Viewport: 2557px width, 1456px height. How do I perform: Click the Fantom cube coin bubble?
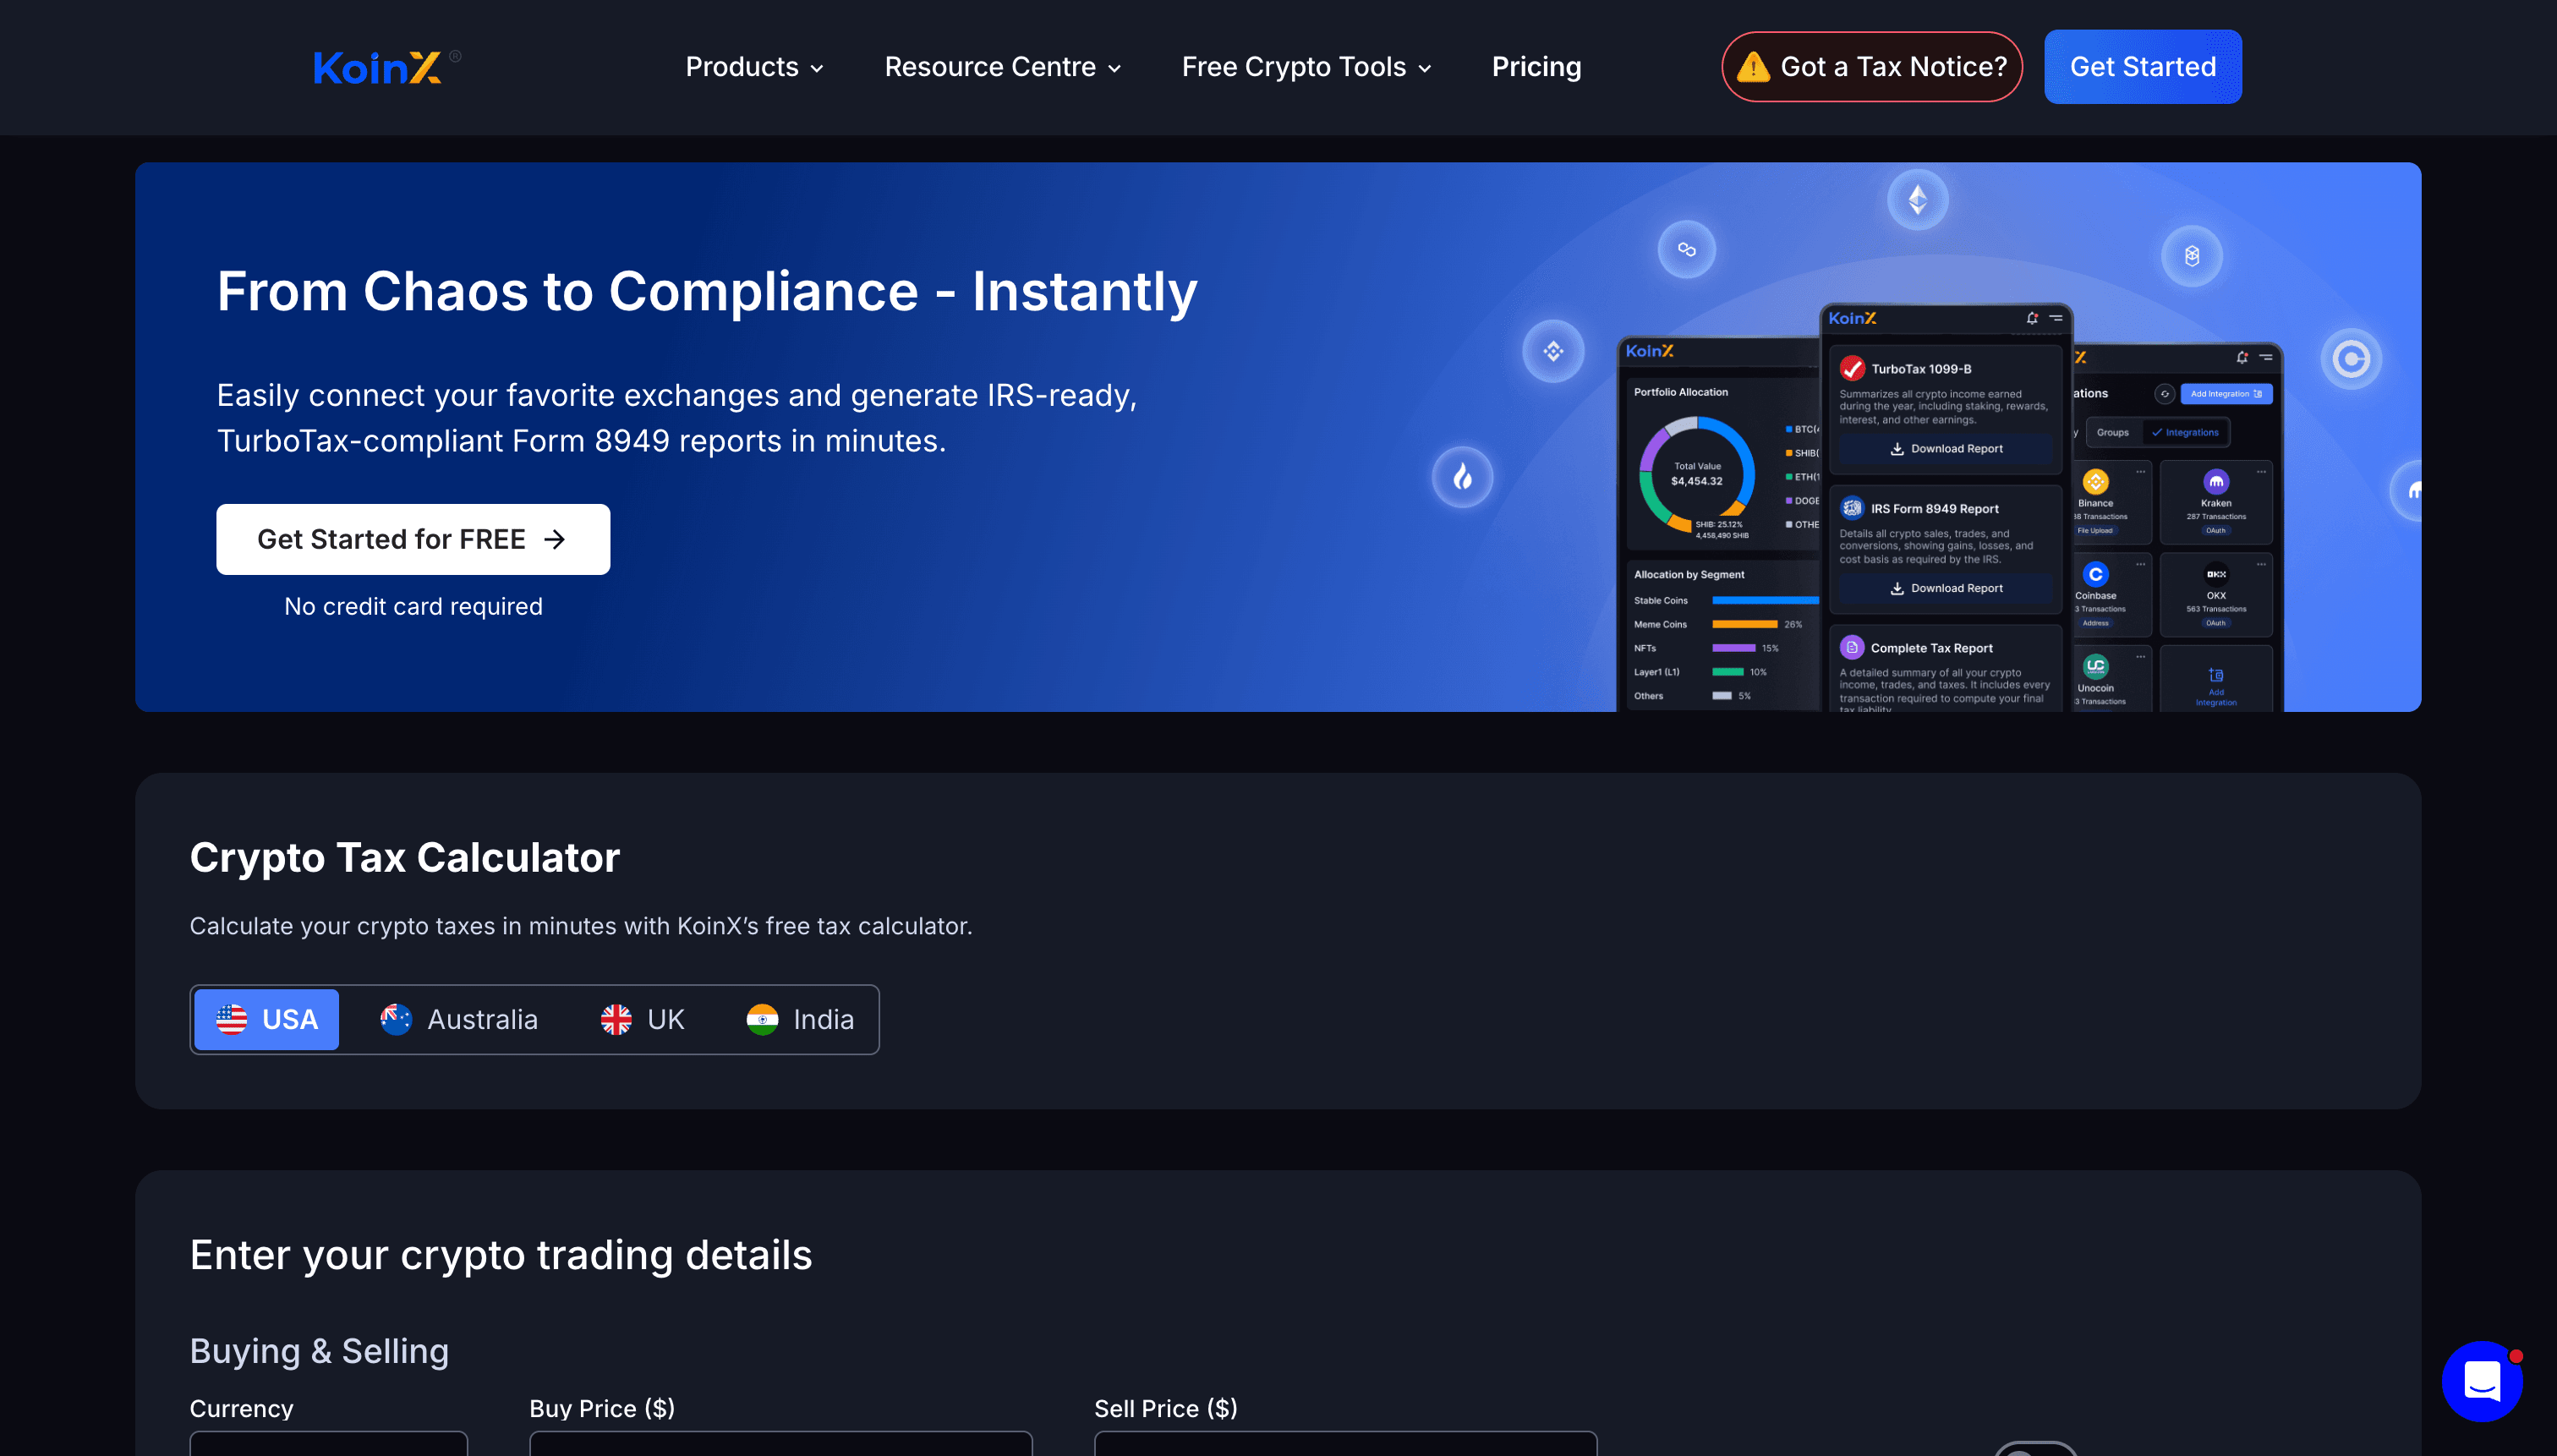pos(2191,256)
